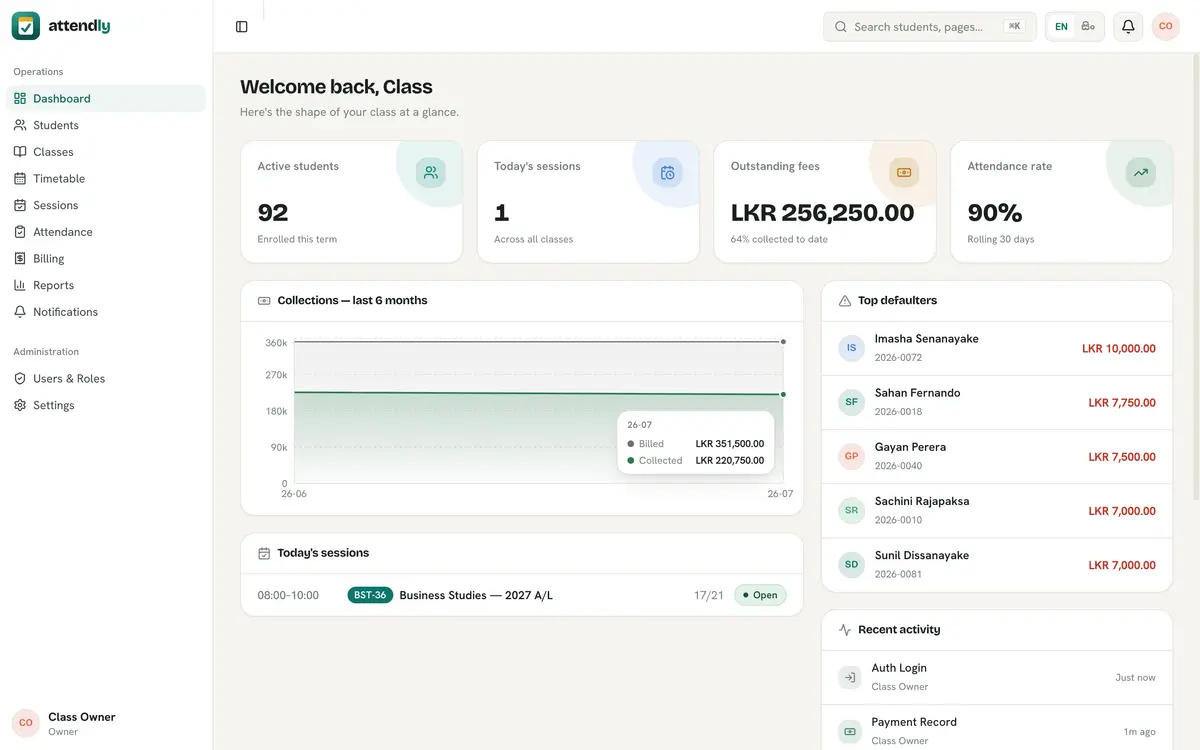Click the Outstanding fees banknote icon
The height and width of the screenshot is (750, 1200).
tap(904, 172)
